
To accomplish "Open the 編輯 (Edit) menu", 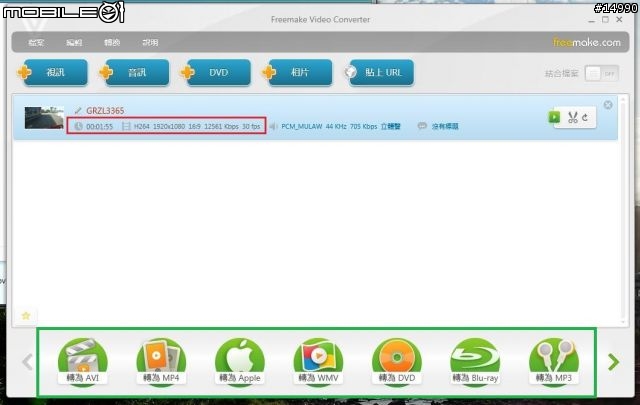I will (x=74, y=42).
